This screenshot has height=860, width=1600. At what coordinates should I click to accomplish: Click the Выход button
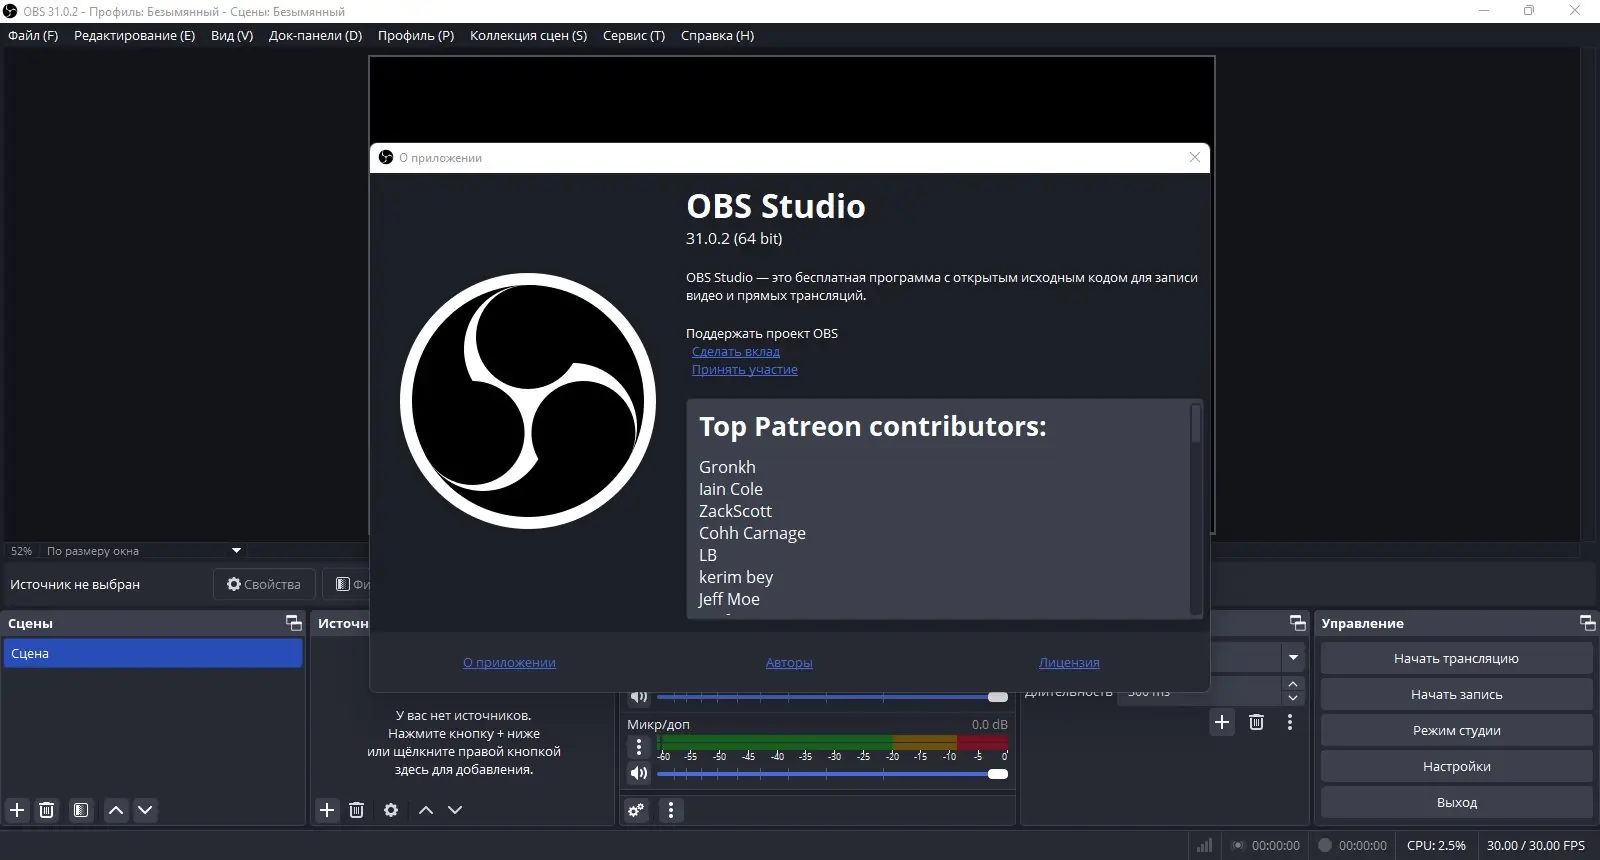pyautogui.click(x=1456, y=802)
